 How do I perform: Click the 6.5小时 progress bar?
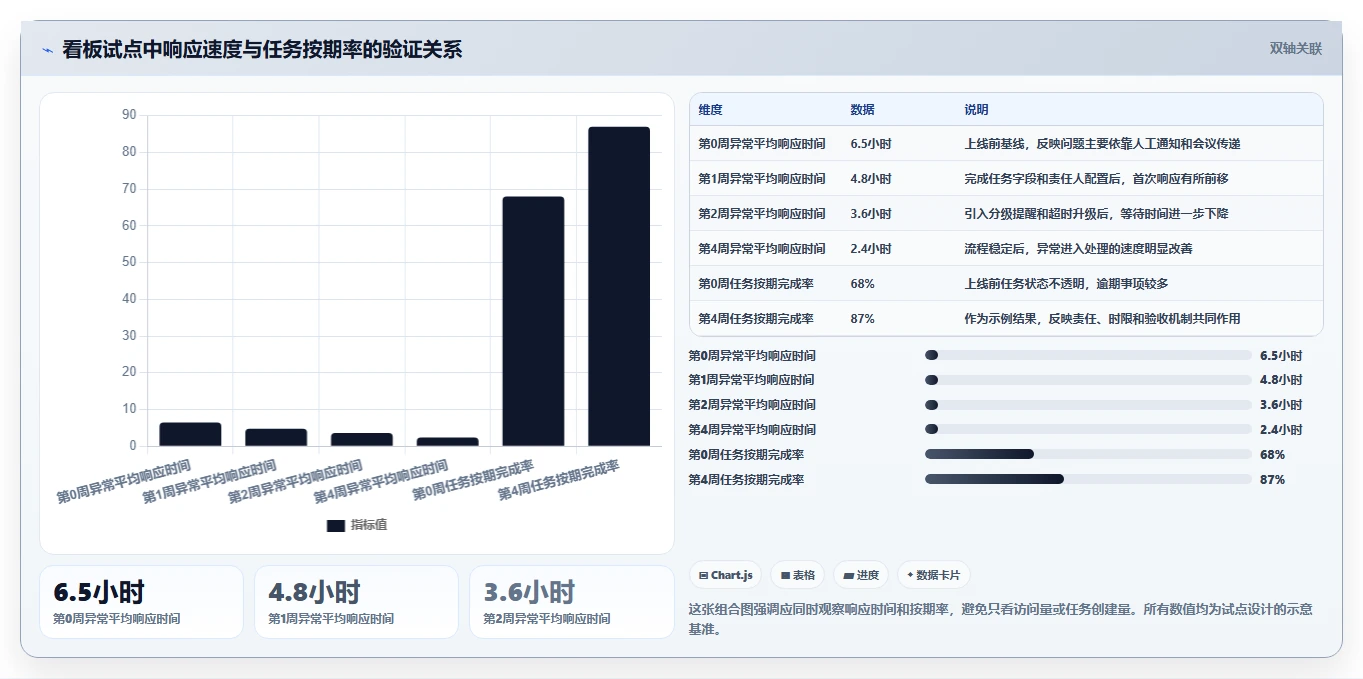(1088, 355)
